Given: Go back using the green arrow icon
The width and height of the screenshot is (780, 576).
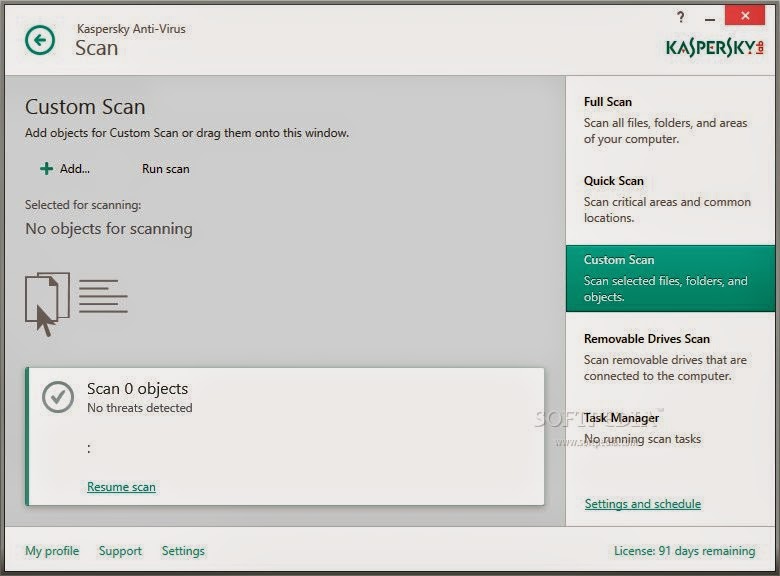Looking at the screenshot, I should (x=40, y=40).
